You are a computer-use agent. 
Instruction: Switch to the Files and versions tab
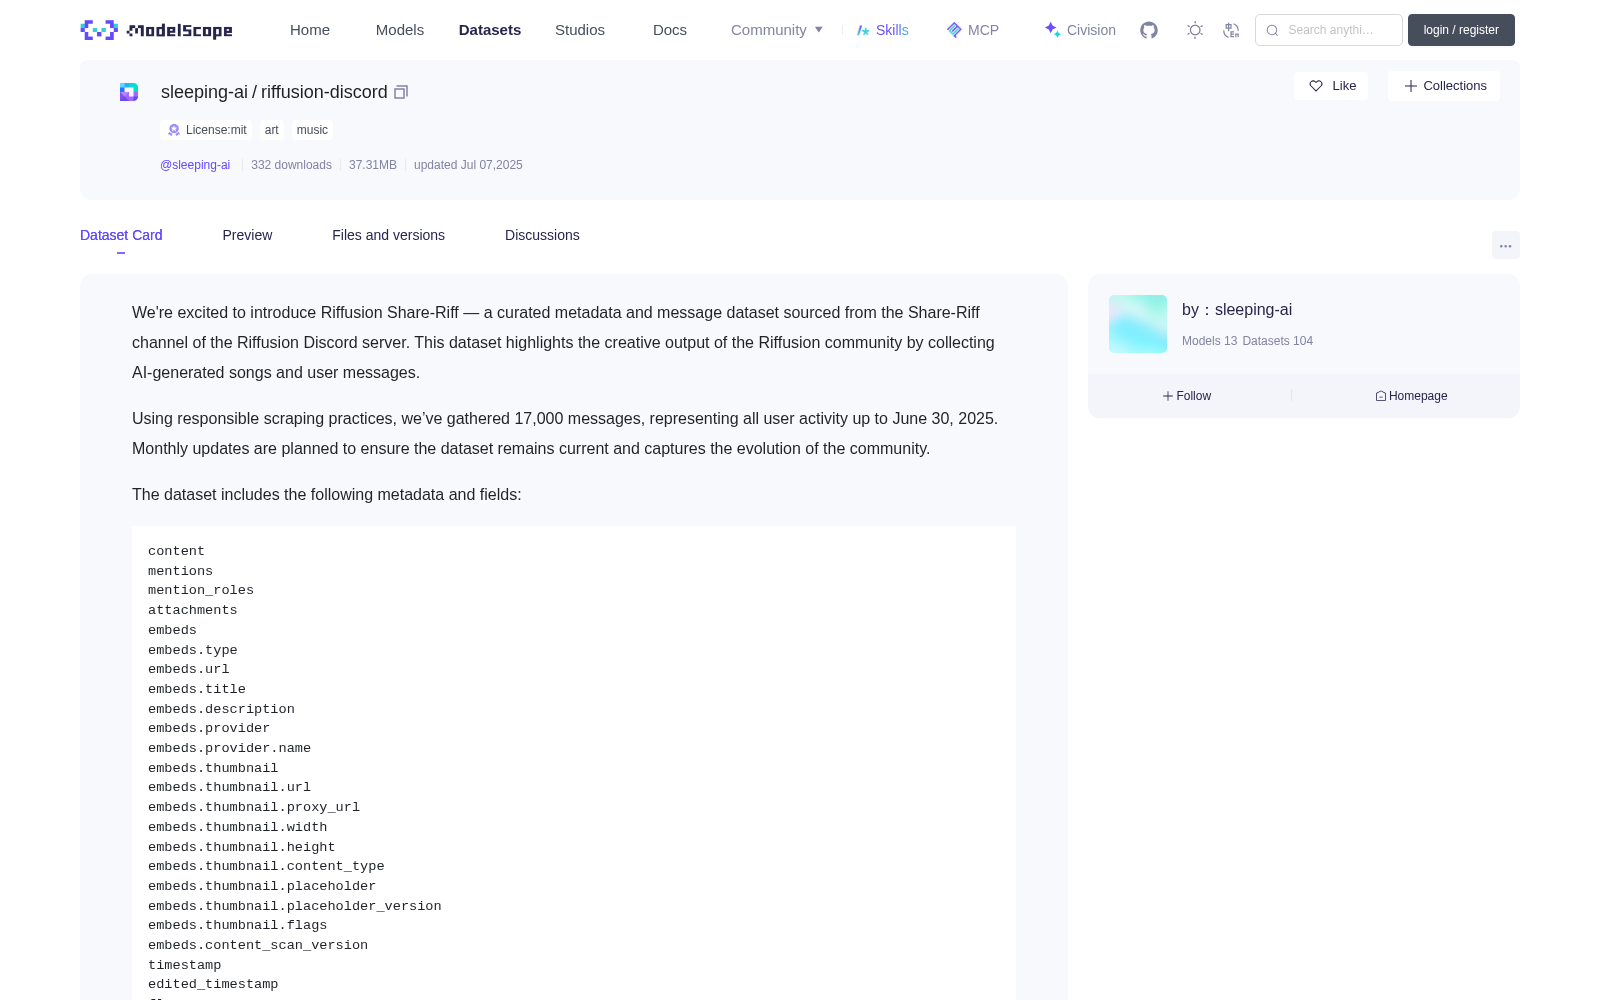pos(388,235)
